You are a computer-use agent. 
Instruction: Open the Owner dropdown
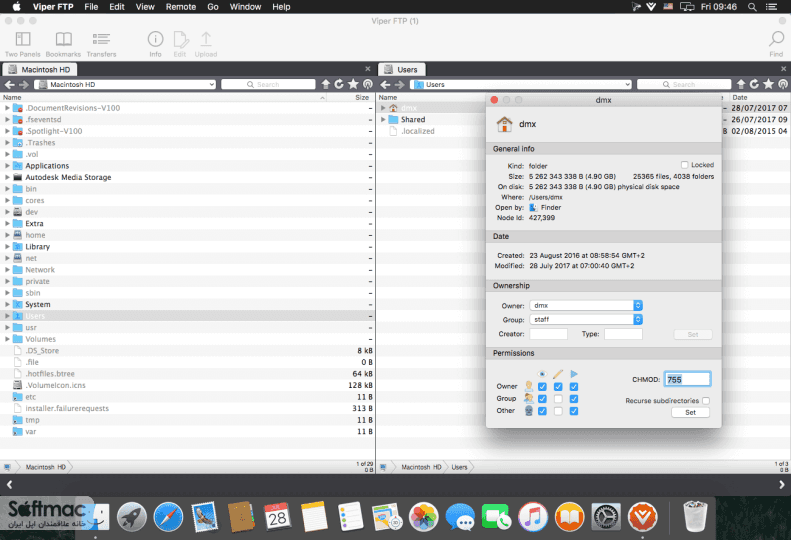click(x=586, y=305)
